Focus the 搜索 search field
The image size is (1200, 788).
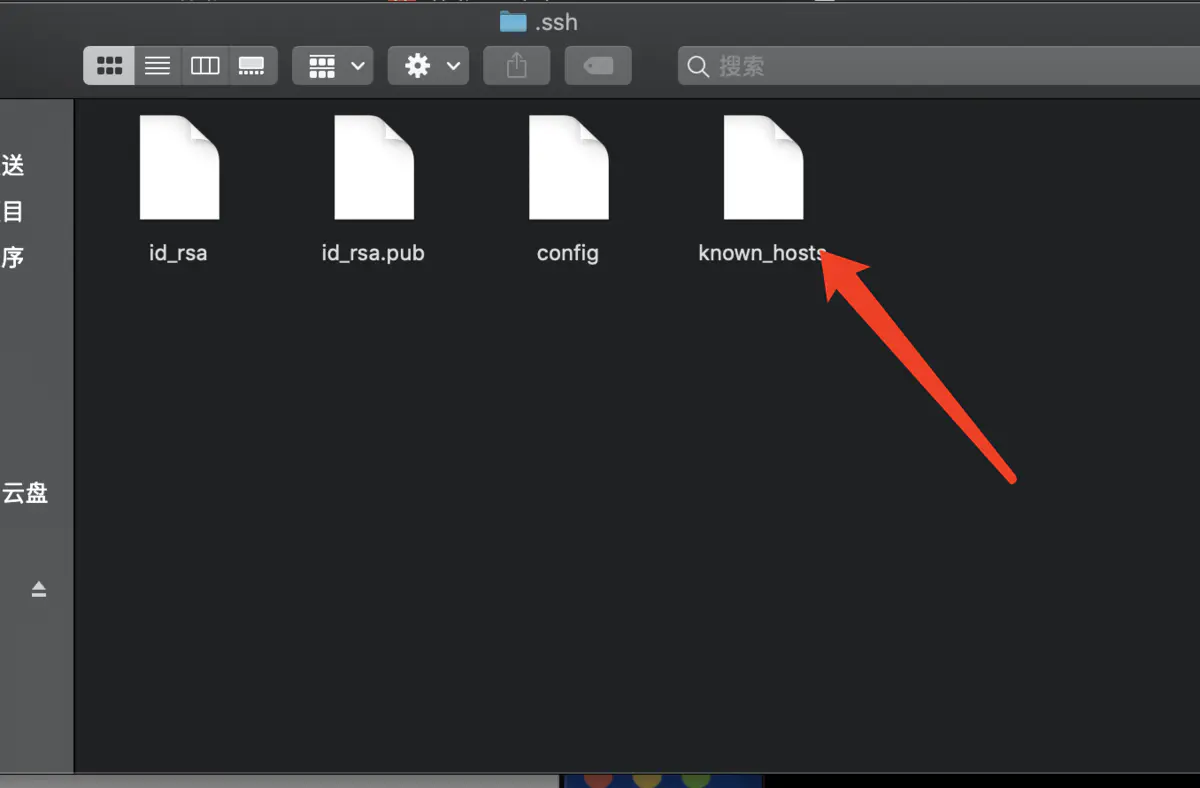[938, 66]
